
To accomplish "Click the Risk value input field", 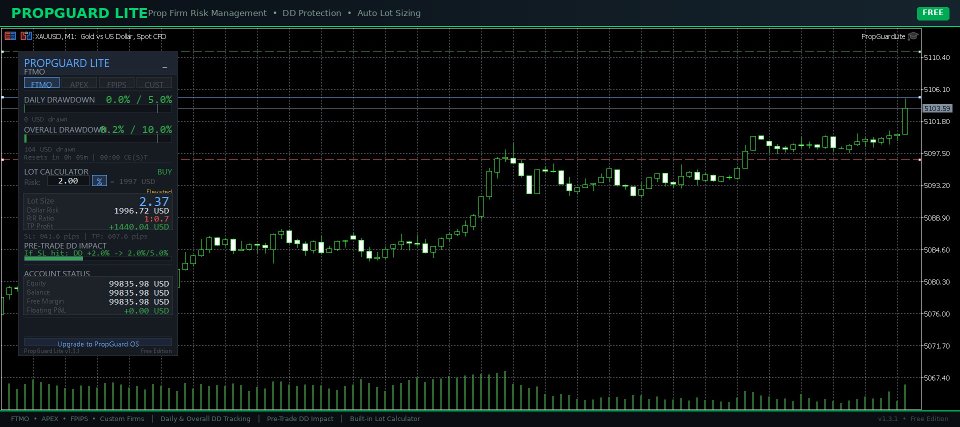I will click(68, 181).
